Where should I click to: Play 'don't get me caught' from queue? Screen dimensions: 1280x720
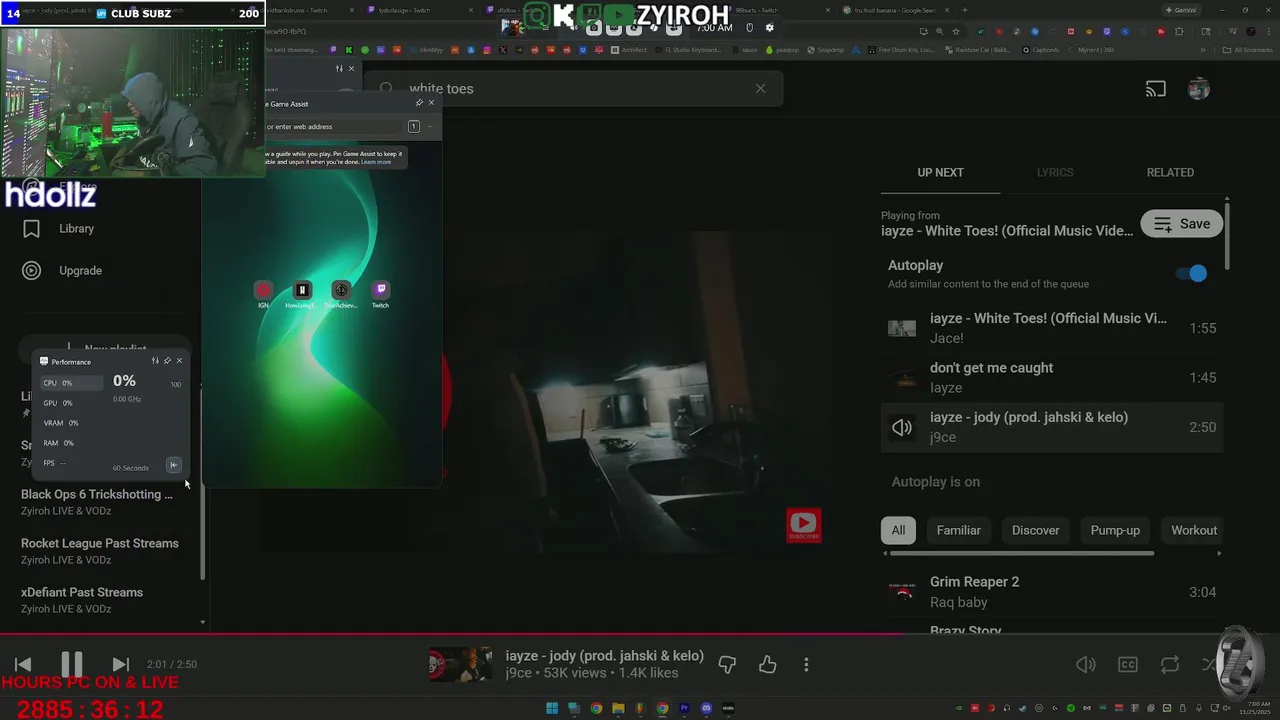(x=1050, y=377)
